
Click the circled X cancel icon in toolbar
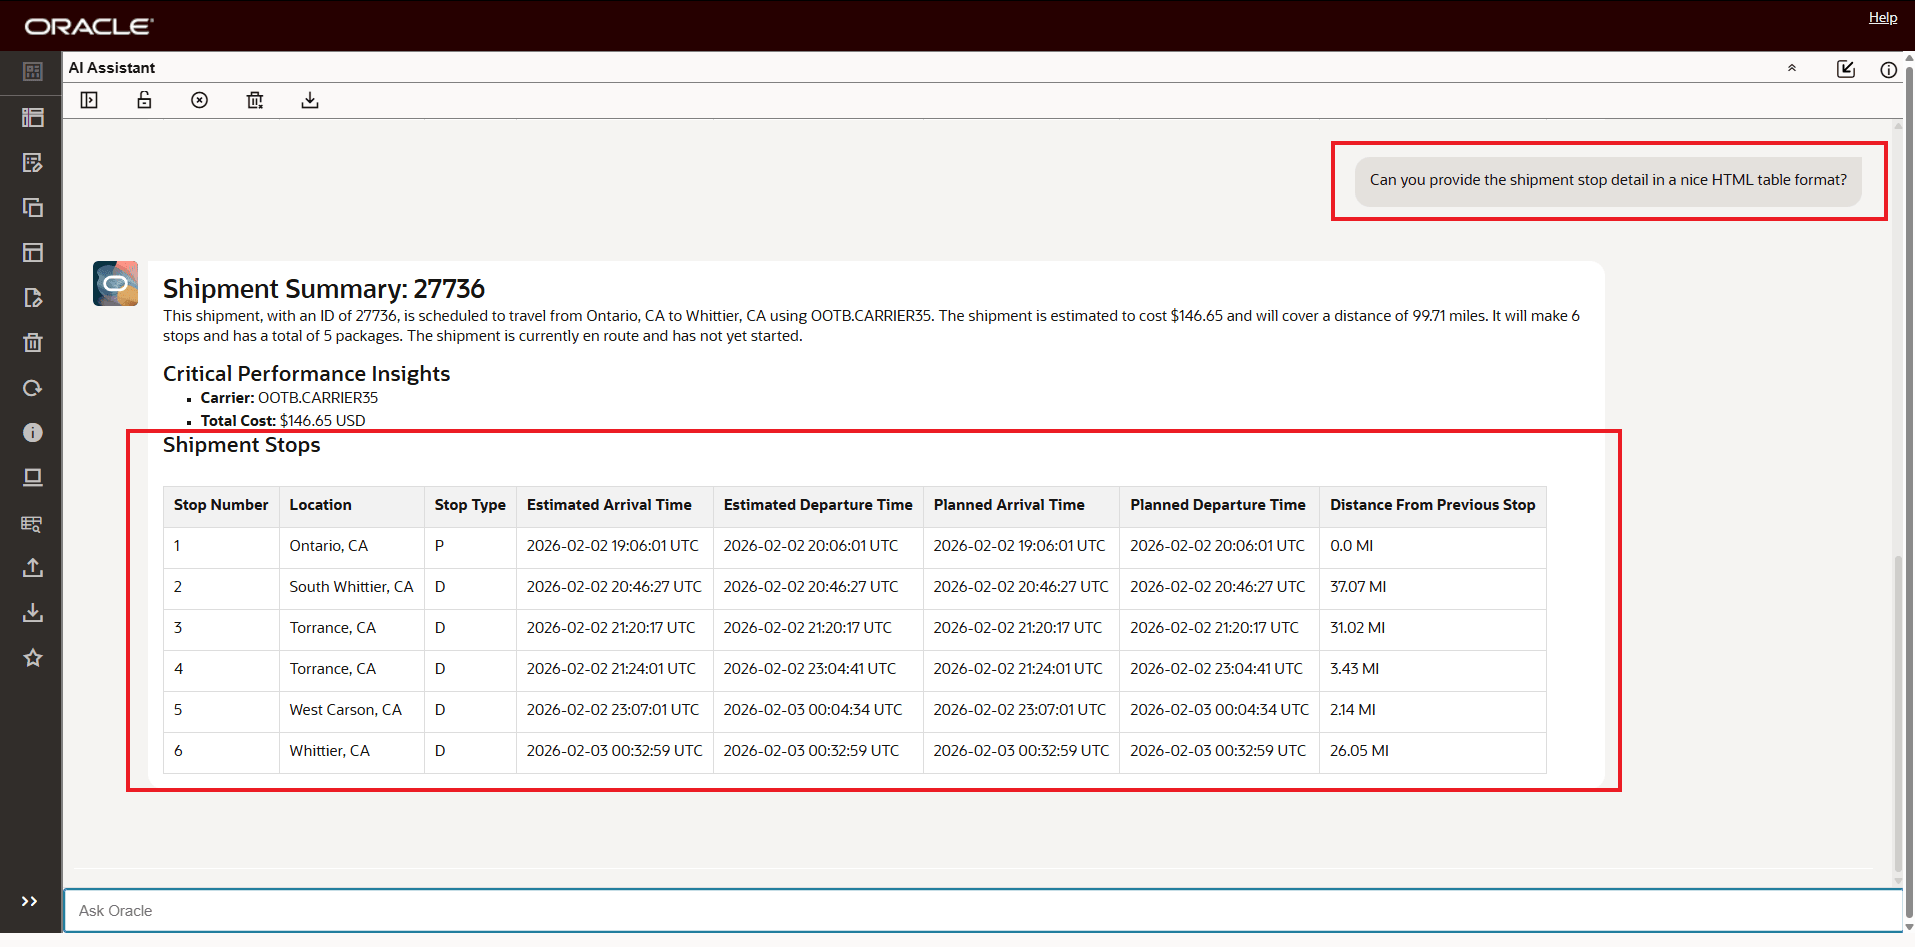[200, 100]
